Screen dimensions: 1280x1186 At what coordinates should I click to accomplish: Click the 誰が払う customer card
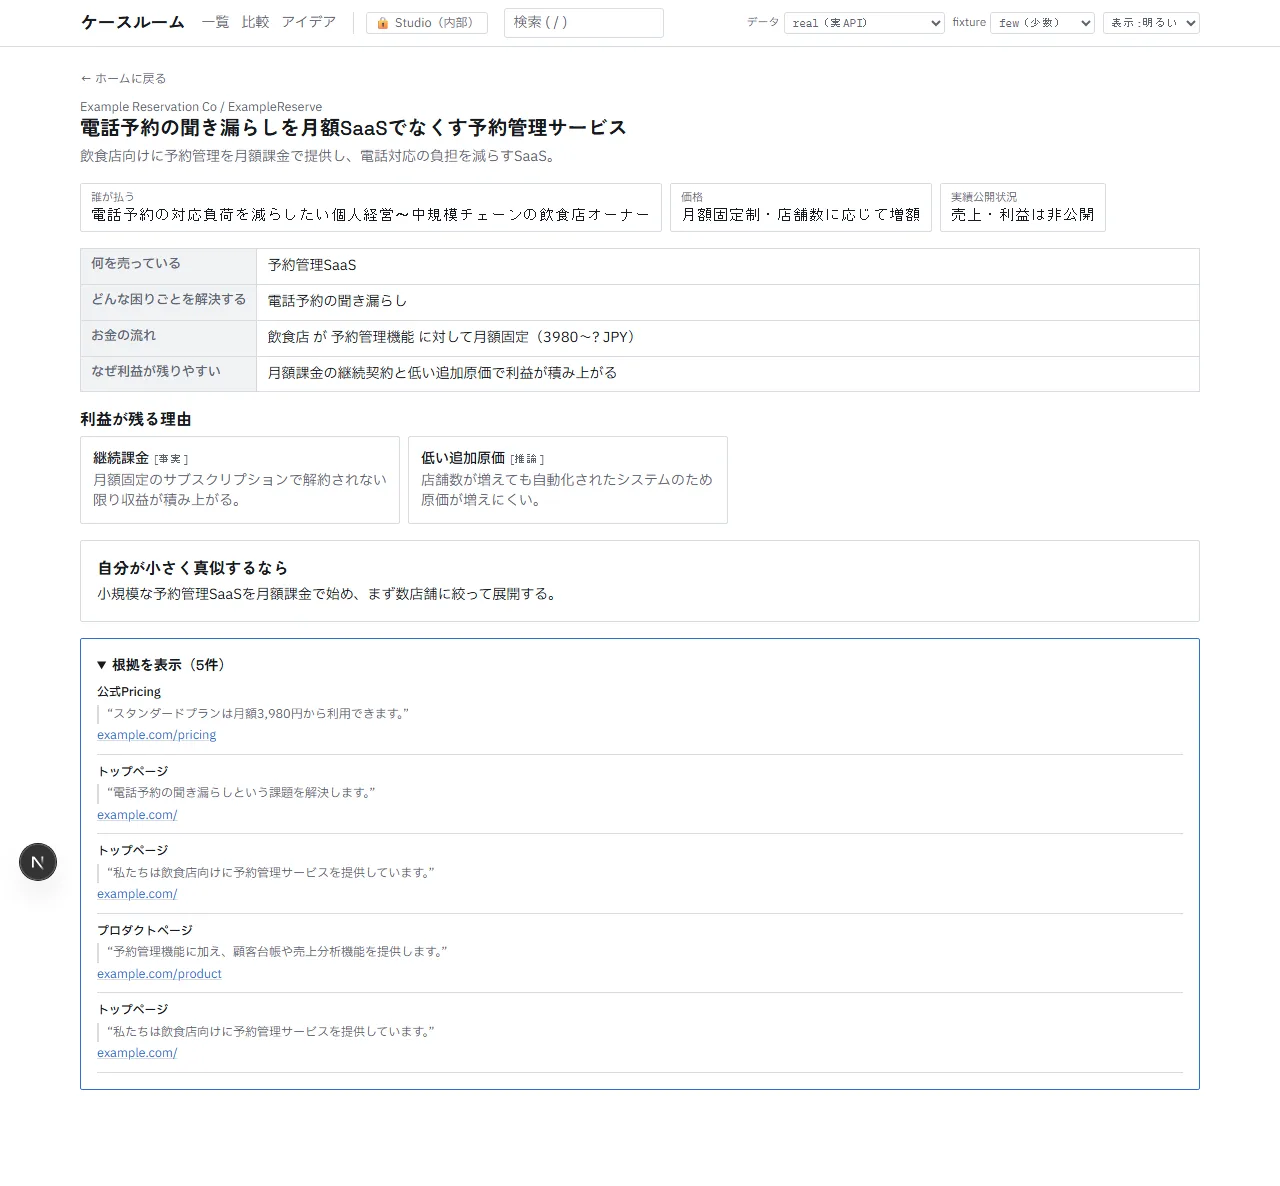pyautogui.click(x=371, y=207)
